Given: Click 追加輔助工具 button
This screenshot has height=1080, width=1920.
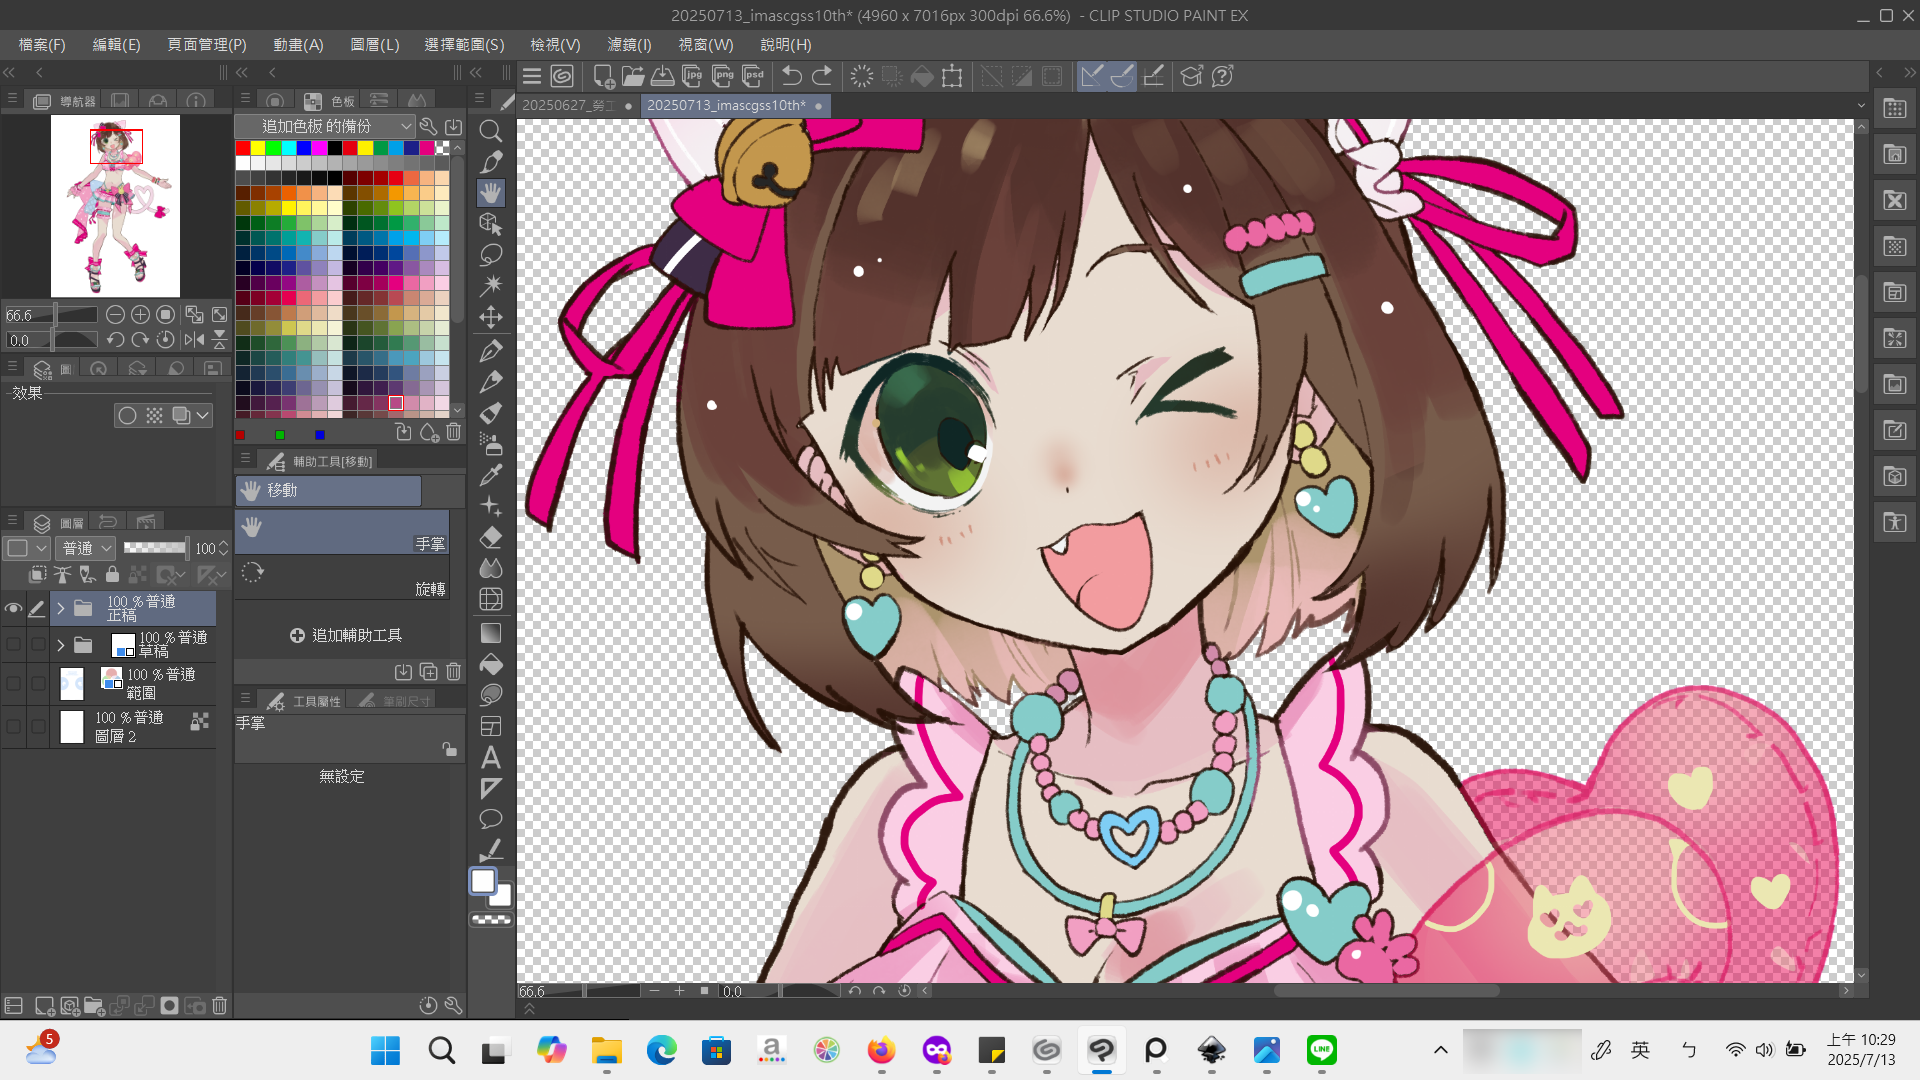Looking at the screenshot, I should pyautogui.click(x=346, y=635).
